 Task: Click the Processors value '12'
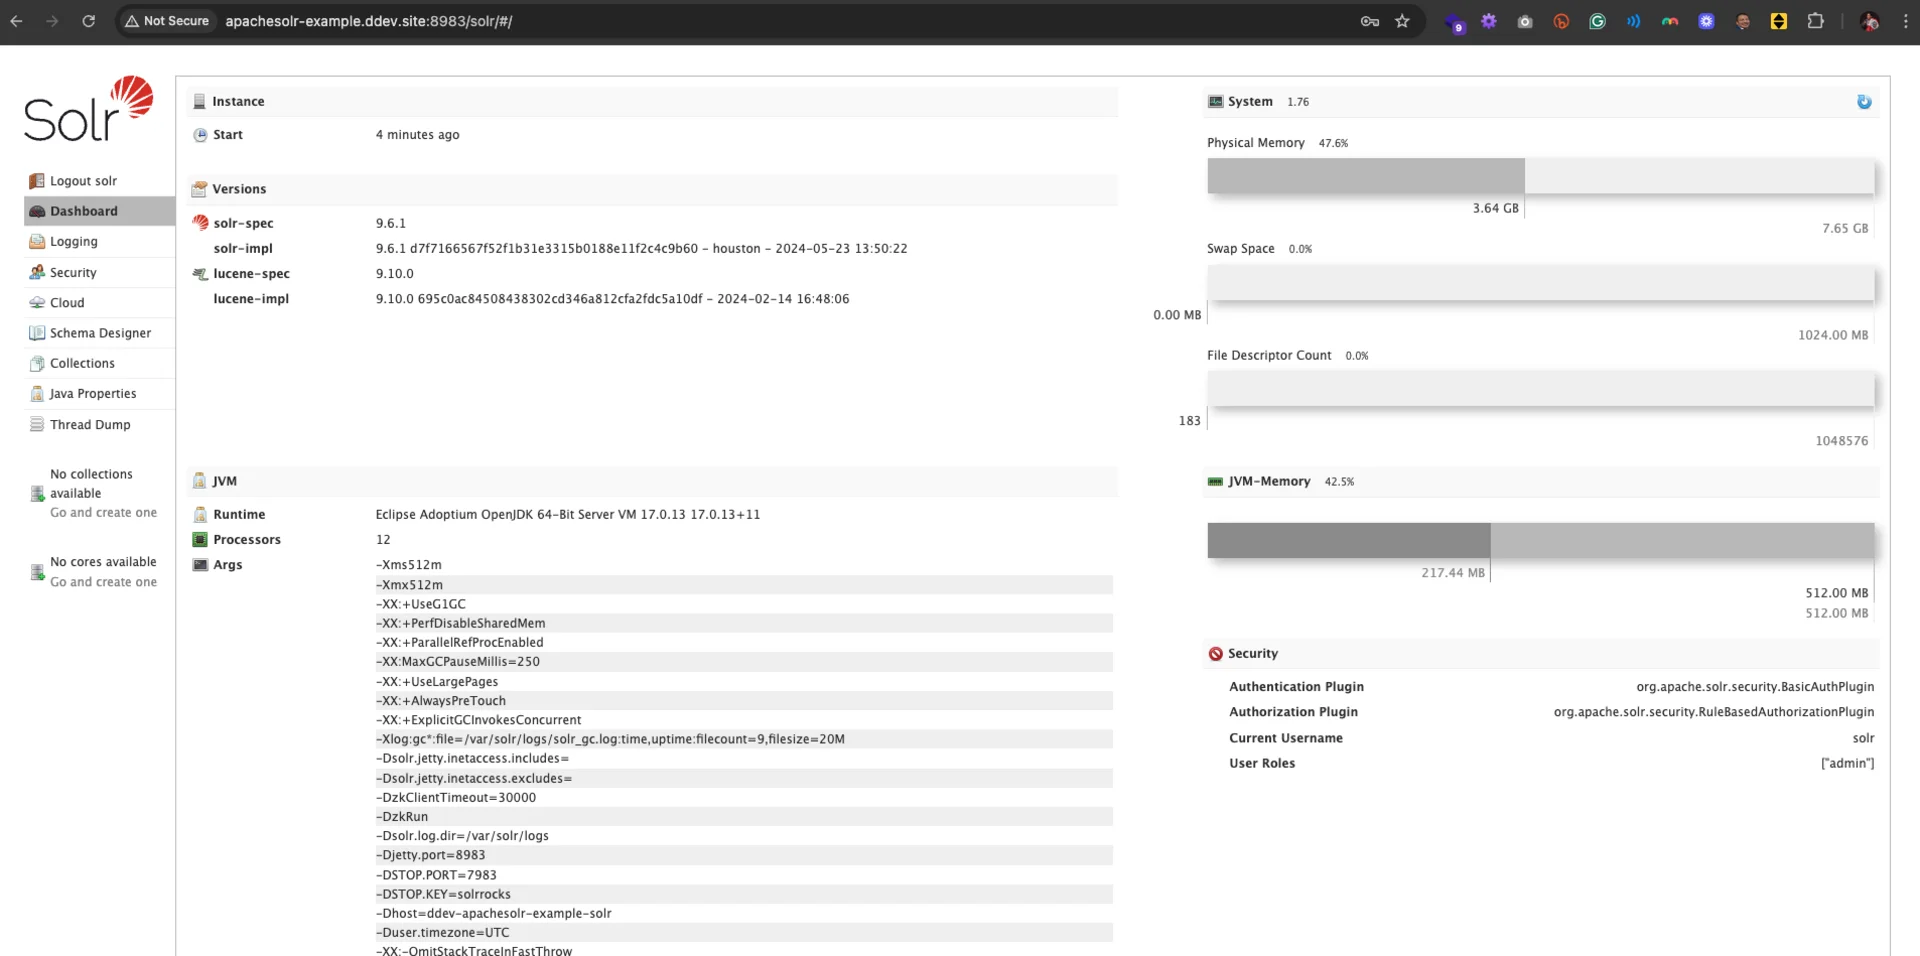click(383, 540)
